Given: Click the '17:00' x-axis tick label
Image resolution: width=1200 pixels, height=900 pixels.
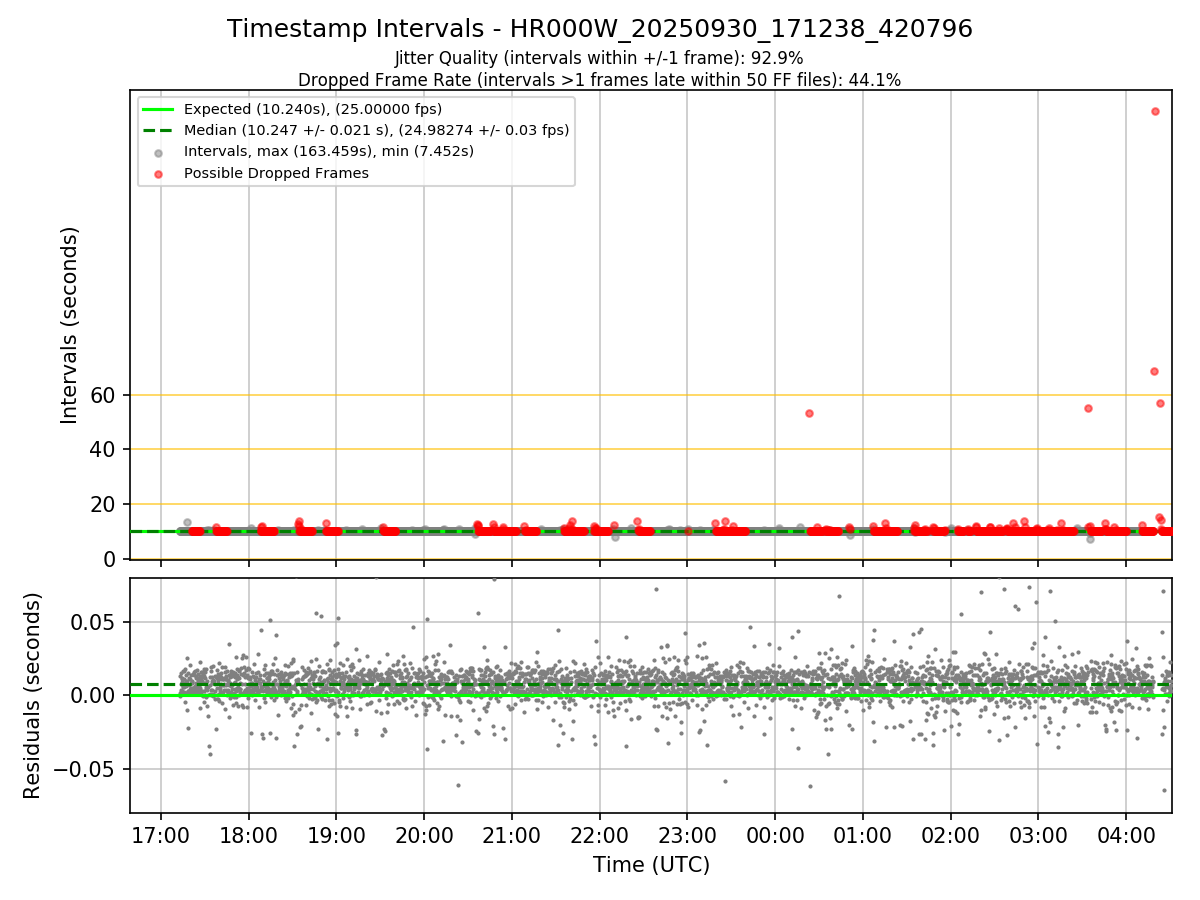Looking at the screenshot, I should click(161, 834).
